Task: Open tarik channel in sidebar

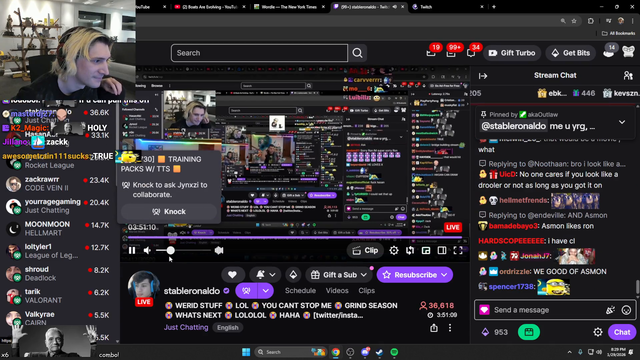Action: click(57, 296)
